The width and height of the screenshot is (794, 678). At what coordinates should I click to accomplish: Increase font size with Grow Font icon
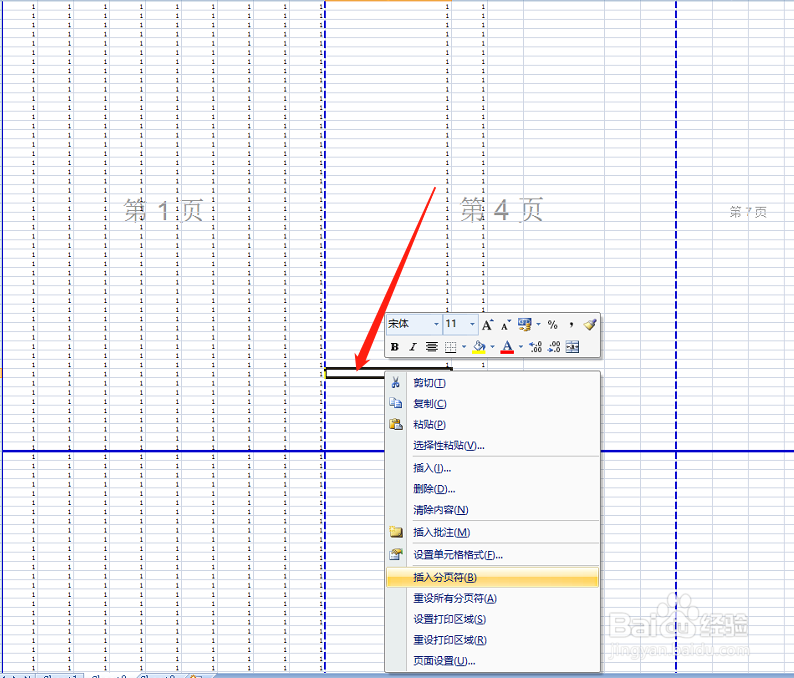487,325
